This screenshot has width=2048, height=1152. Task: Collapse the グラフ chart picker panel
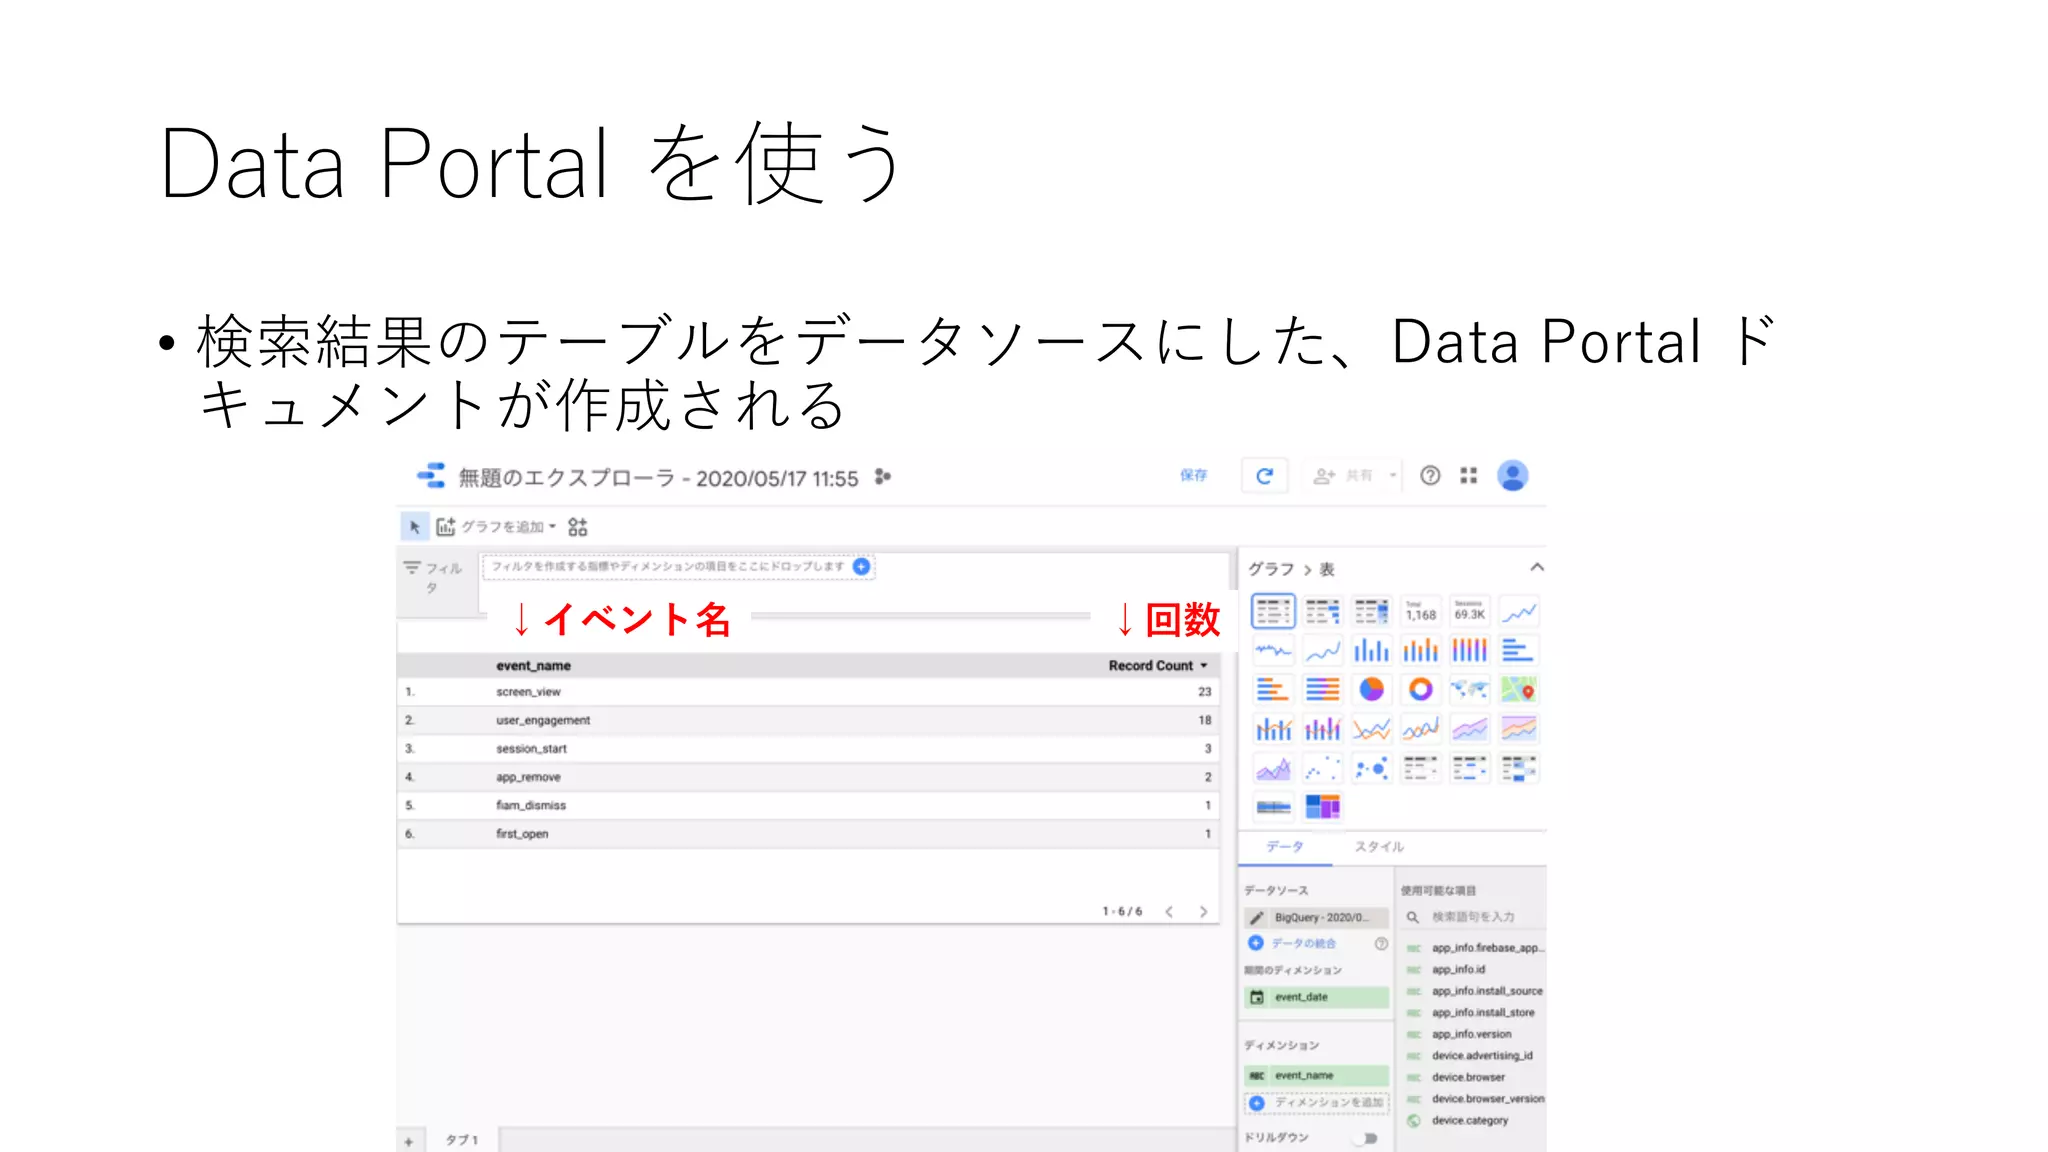pyautogui.click(x=1537, y=567)
